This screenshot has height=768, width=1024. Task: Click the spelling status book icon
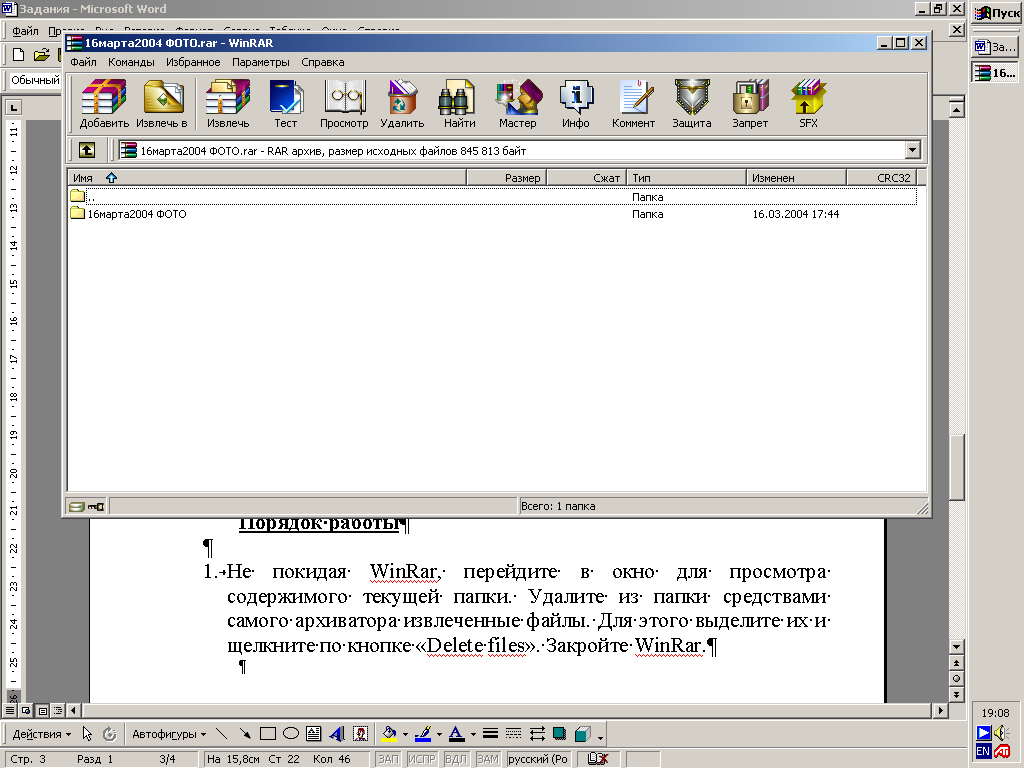pos(598,759)
